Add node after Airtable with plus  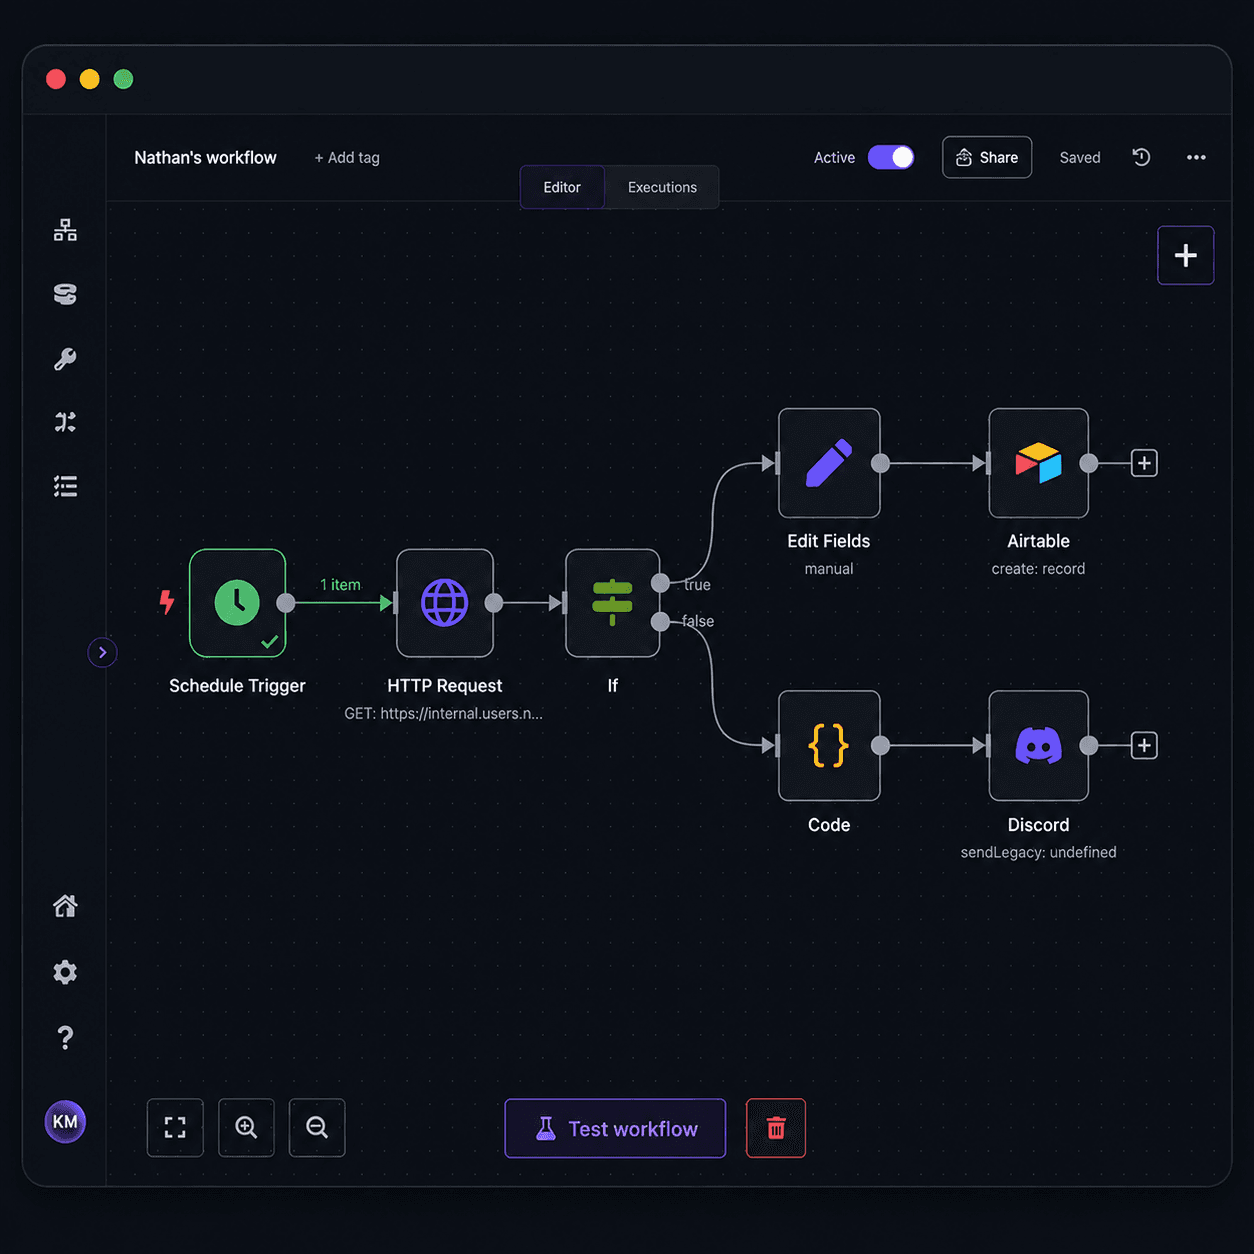click(x=1144, y=463)
